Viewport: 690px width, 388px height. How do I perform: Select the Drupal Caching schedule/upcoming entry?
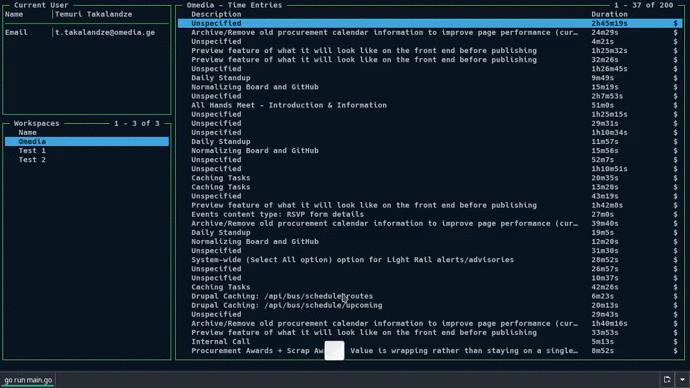coord(430,305)
